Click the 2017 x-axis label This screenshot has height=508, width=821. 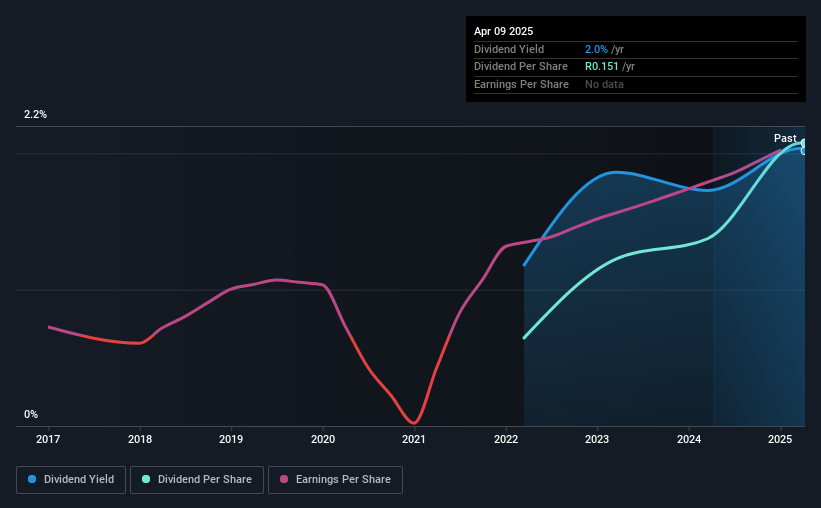(x=48, y=439)
